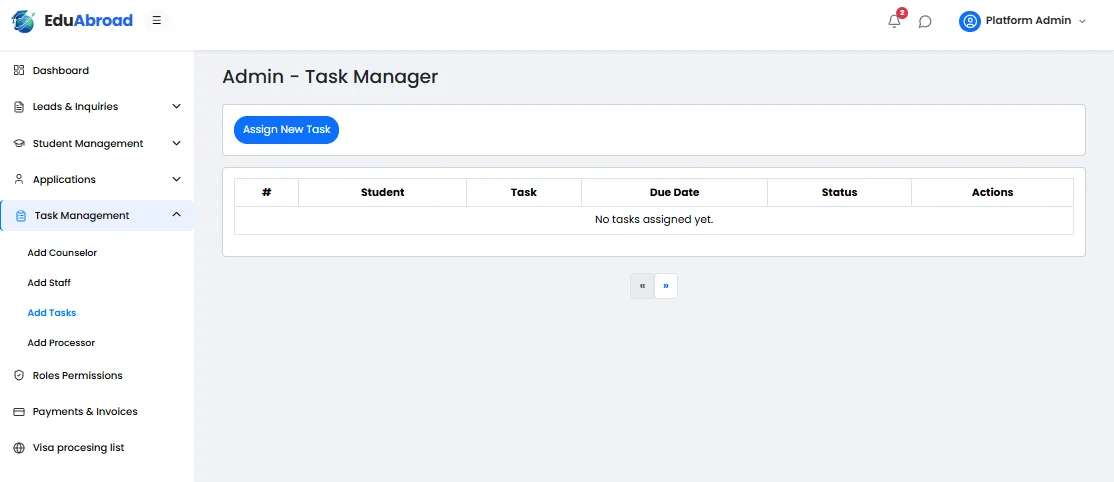Click the Roles Permissions shield icon

click(19, 375)
